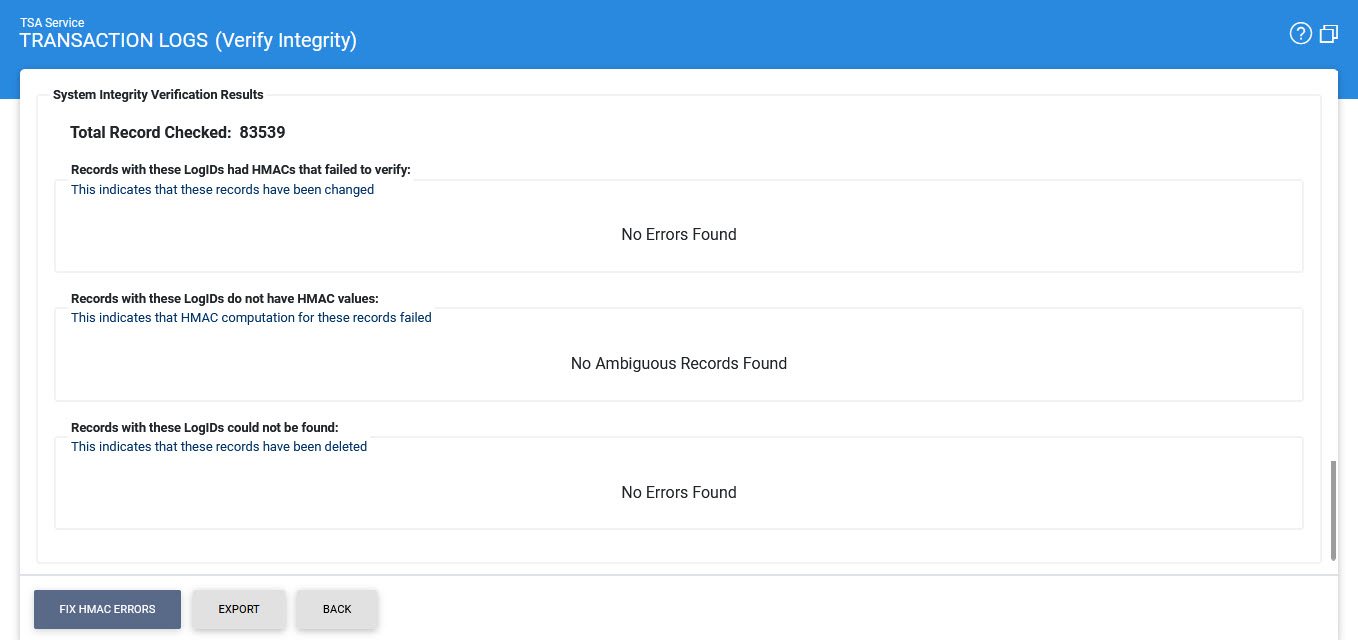Click the TRANSACTION LOGS (Verify Integrity) title
This screenshot has width=1358, height=640.
click(188, 41)
